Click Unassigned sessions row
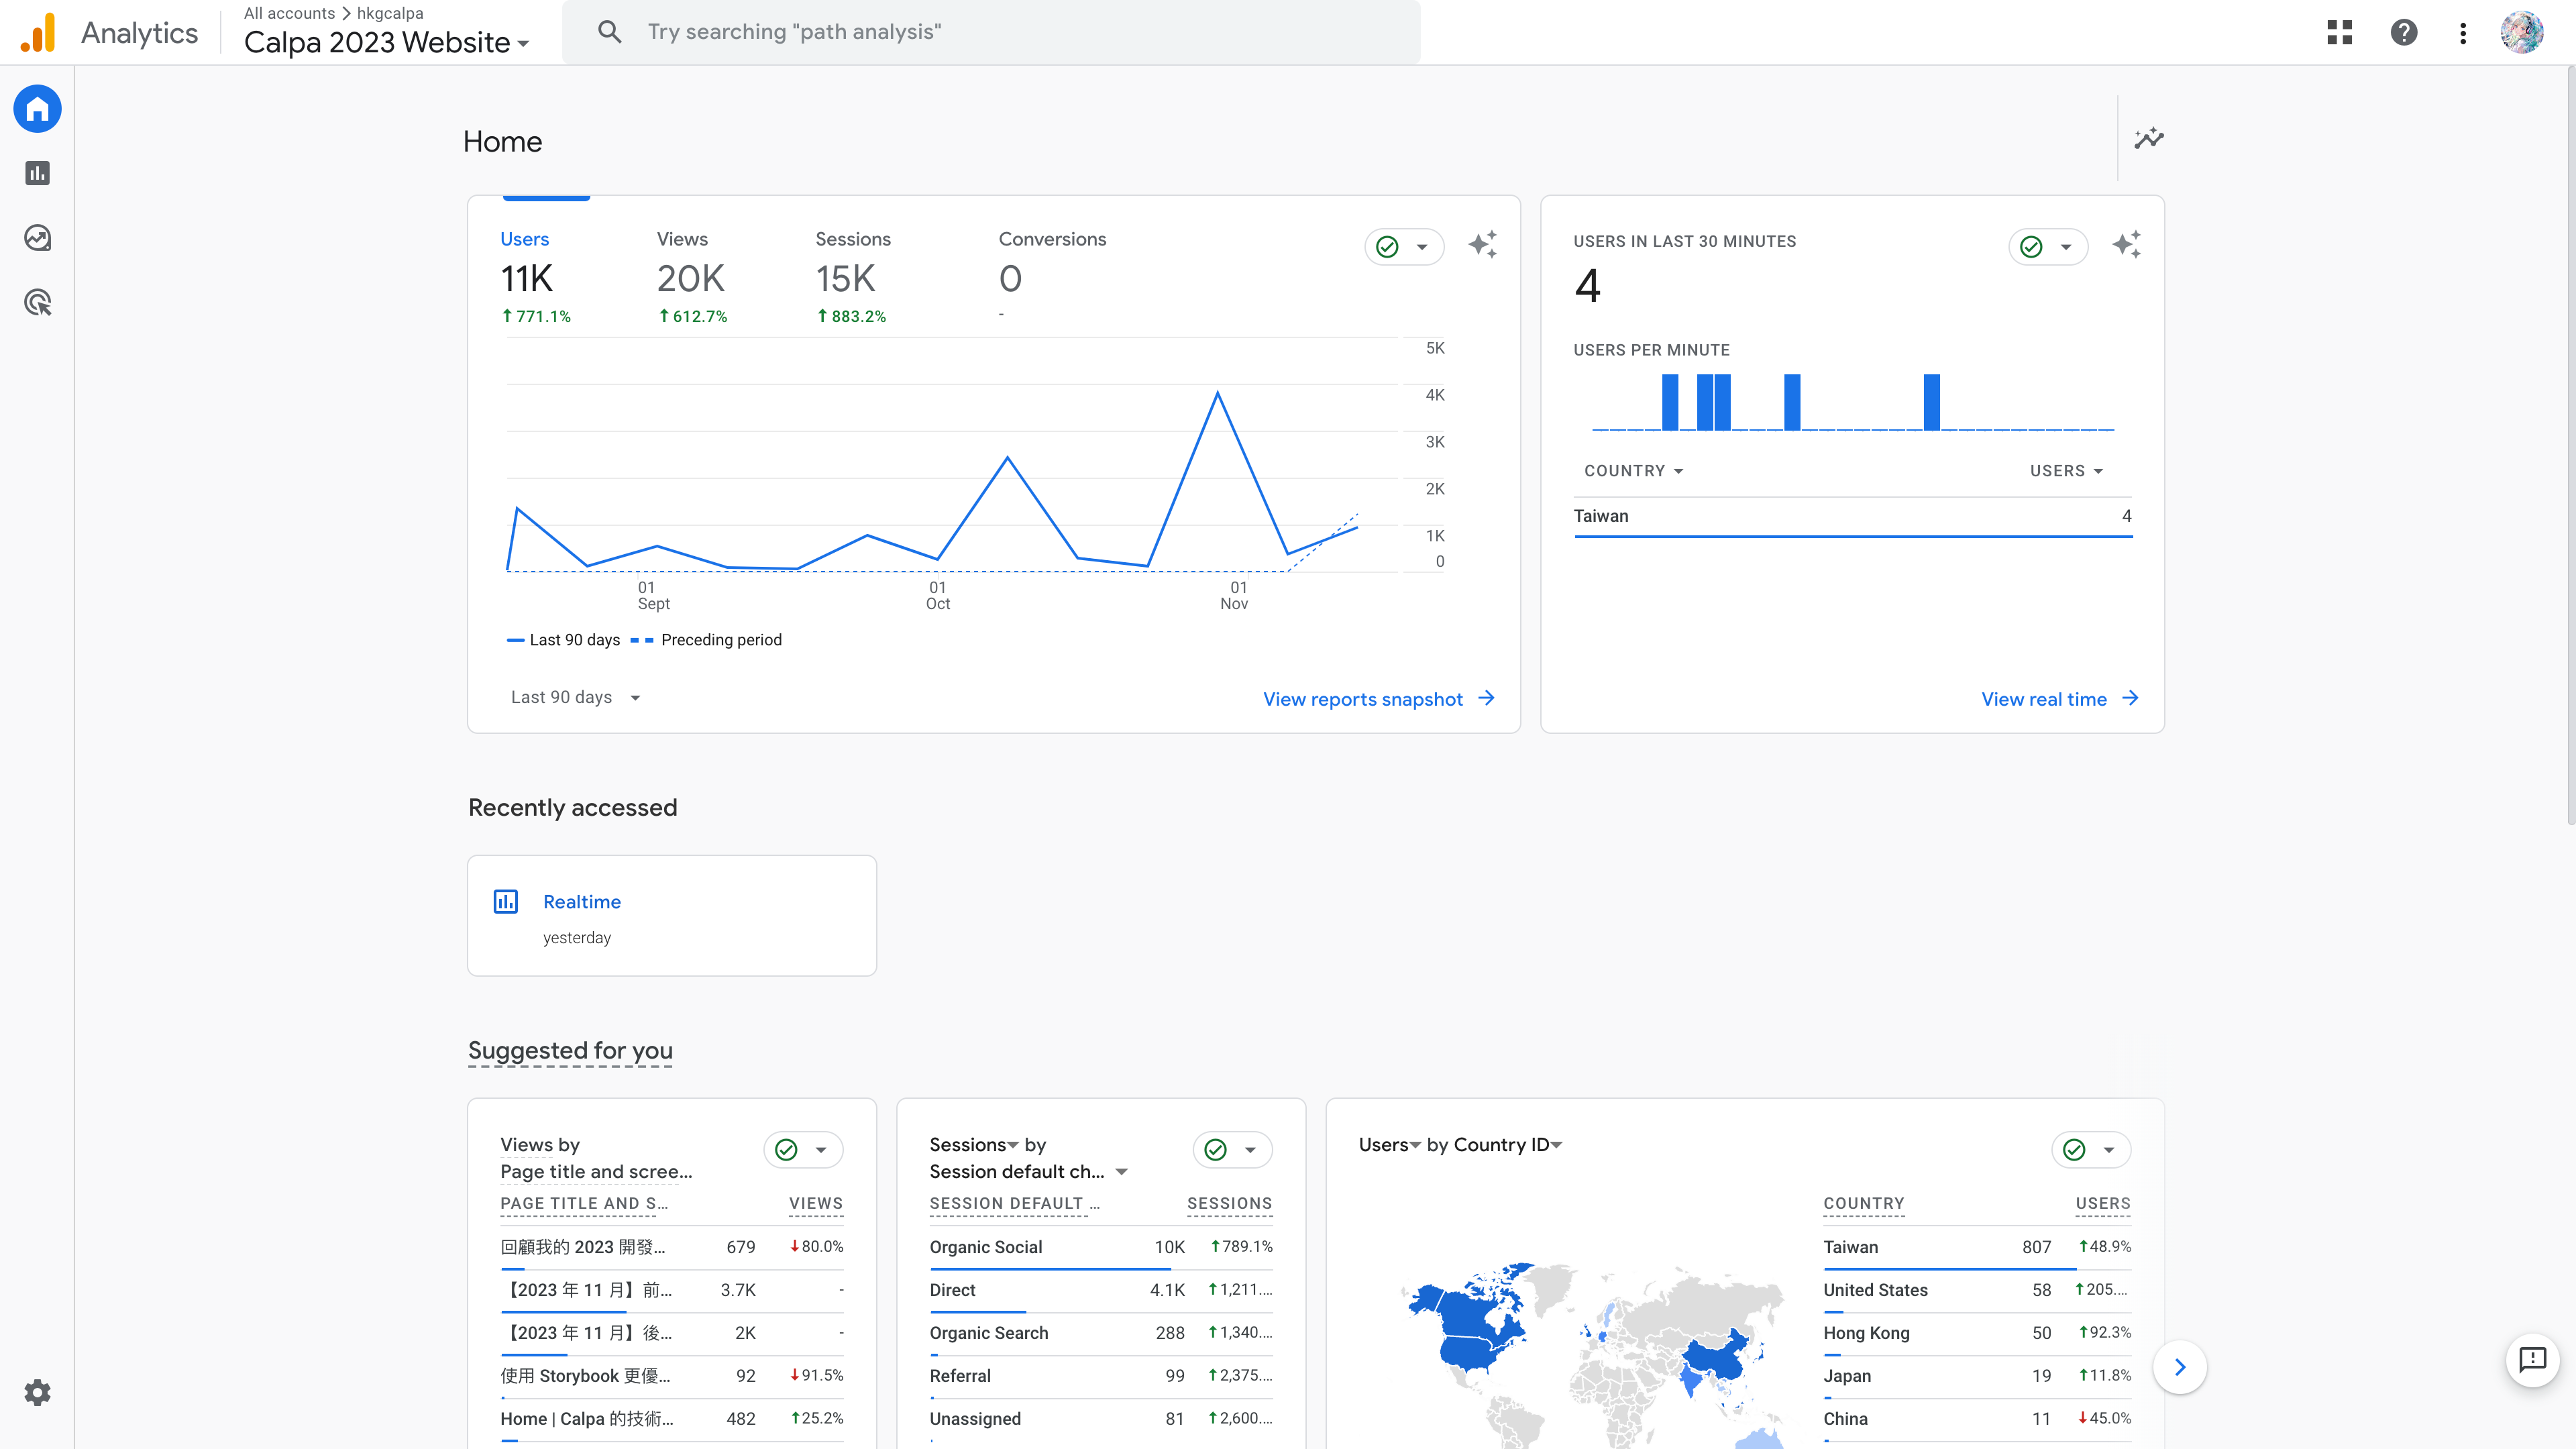Viewport: 2576px width, 1449px height. pyautogui.click(x=1100, y=1419)
